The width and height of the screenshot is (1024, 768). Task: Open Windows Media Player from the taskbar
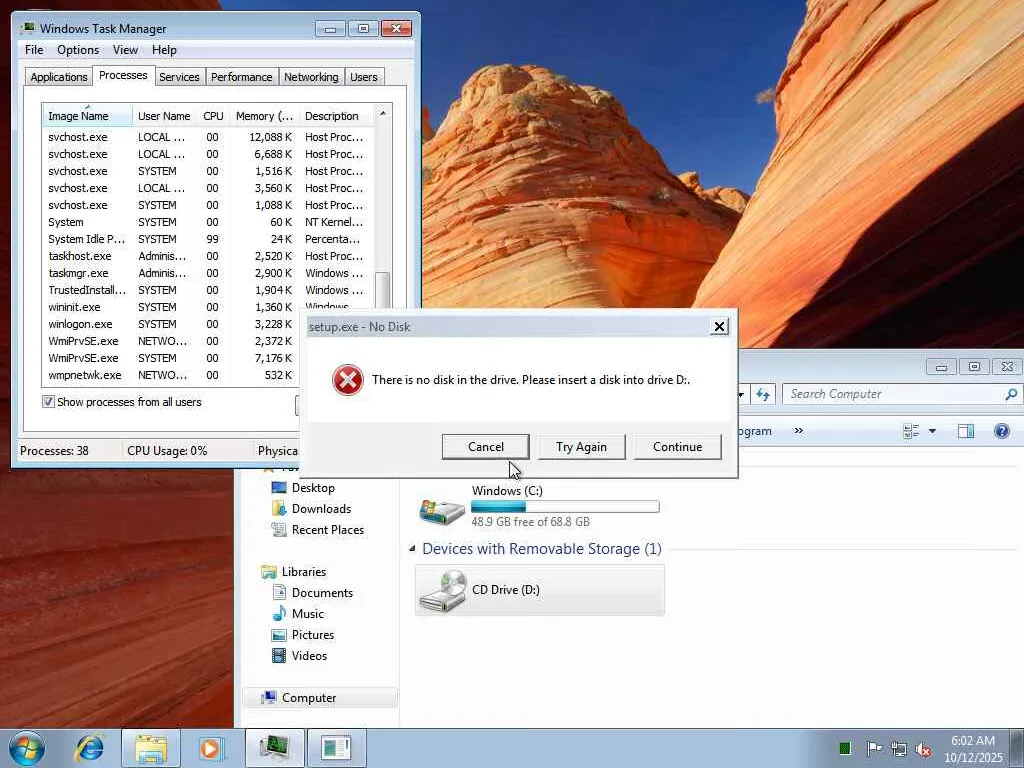pos(212,748)
